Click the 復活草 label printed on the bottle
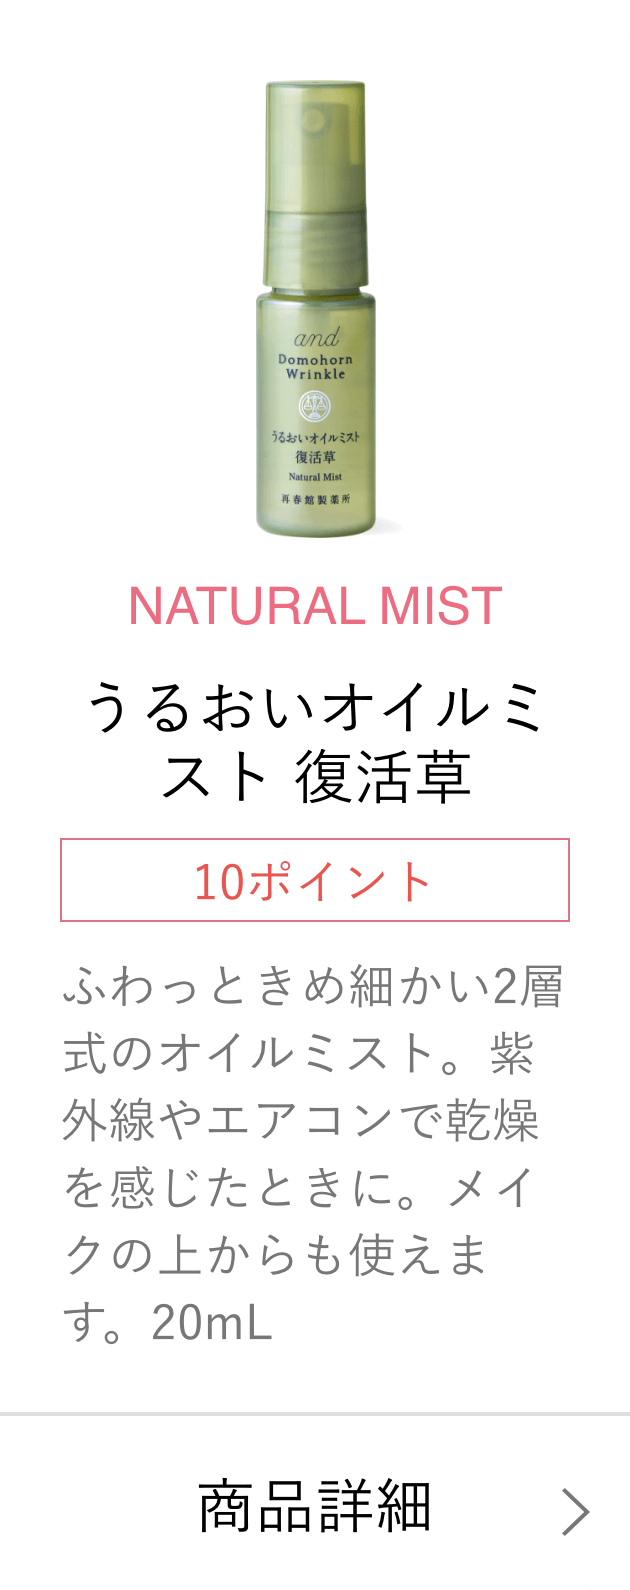630x1590 pixels. coord(315,457)
